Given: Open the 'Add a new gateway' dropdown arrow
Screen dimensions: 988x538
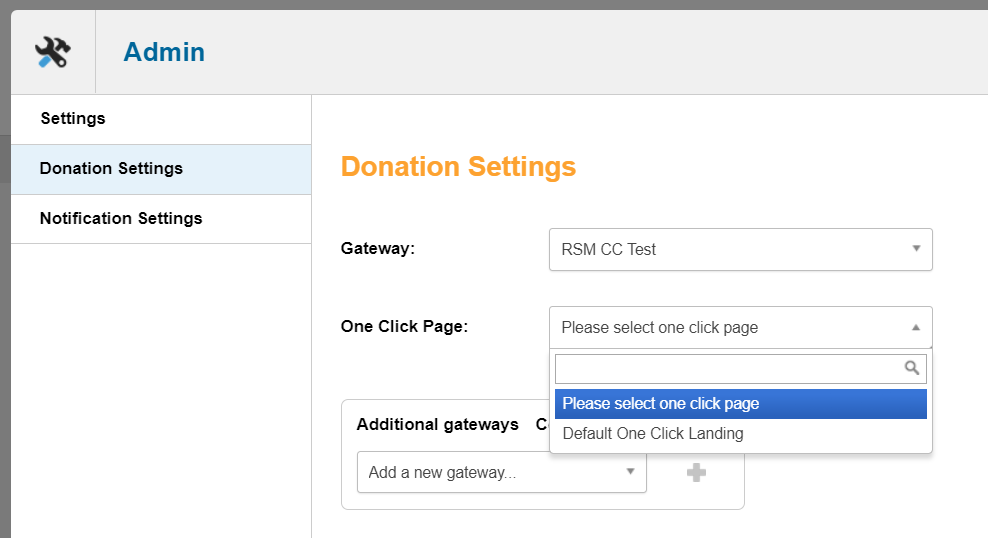Looking at the screenshot, I should pos(631,472).
